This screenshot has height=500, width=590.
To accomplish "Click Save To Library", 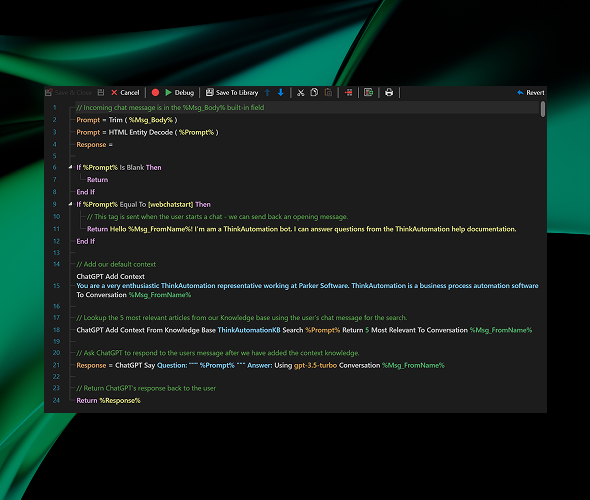I will [232, 93].
